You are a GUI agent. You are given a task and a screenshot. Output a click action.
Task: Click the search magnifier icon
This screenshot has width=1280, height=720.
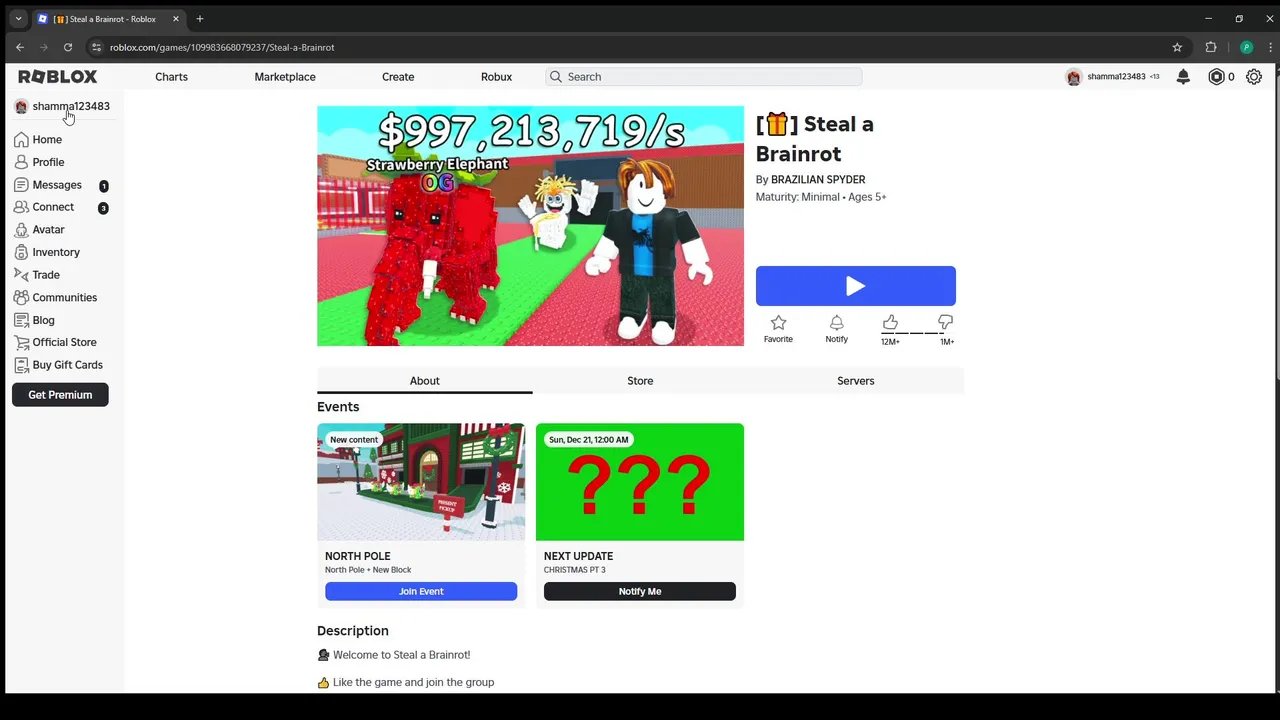[556, 77]
